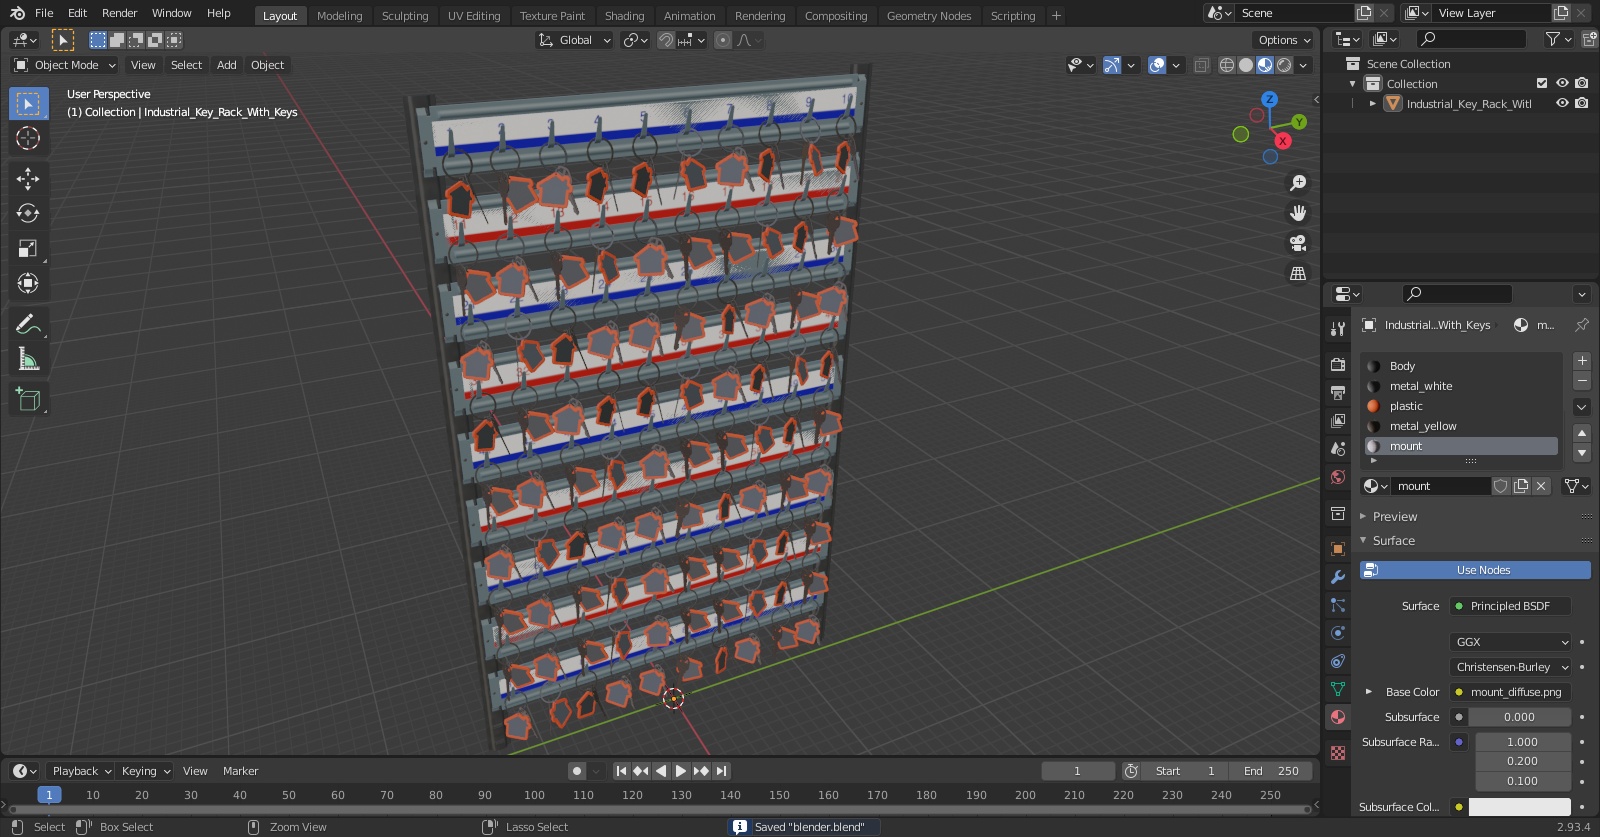The width and height of the screenshot is (1600, 837).
Task: Activate the Move tool
Action: pyautogui.click(x=28, y=179)
